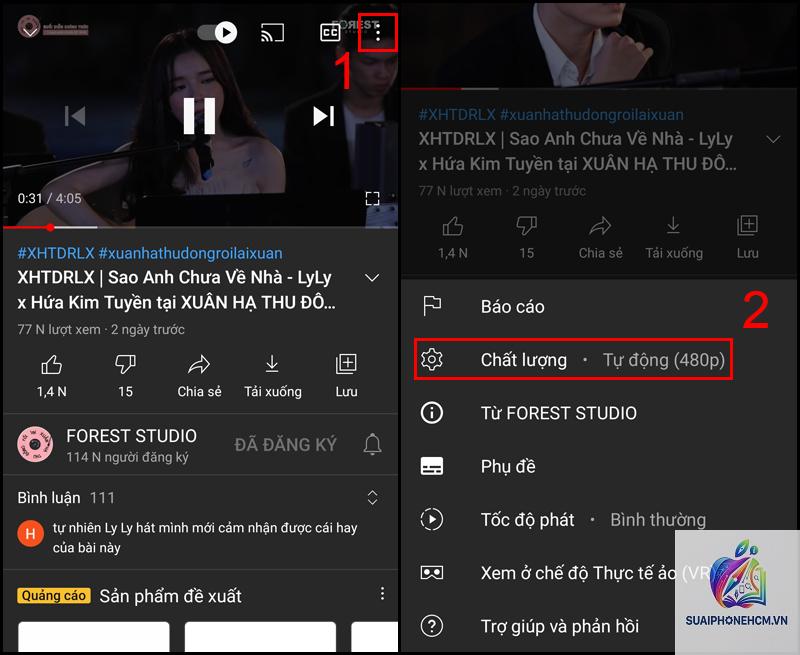Open the three-dot more options menu on video

pyautogui.click(x=378, y=33)
